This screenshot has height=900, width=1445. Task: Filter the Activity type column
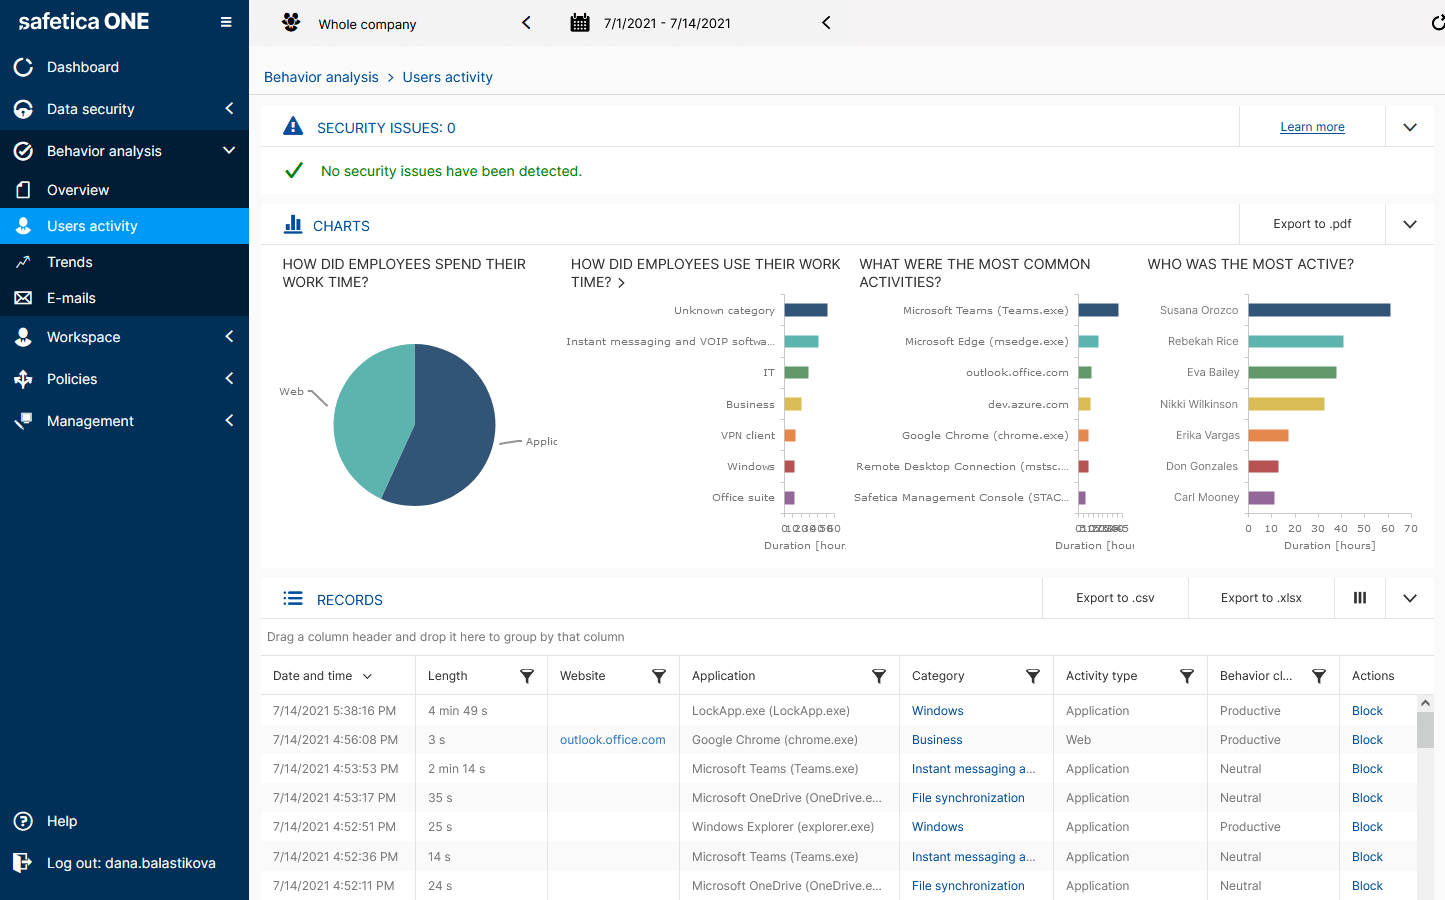pos(1187,676)
